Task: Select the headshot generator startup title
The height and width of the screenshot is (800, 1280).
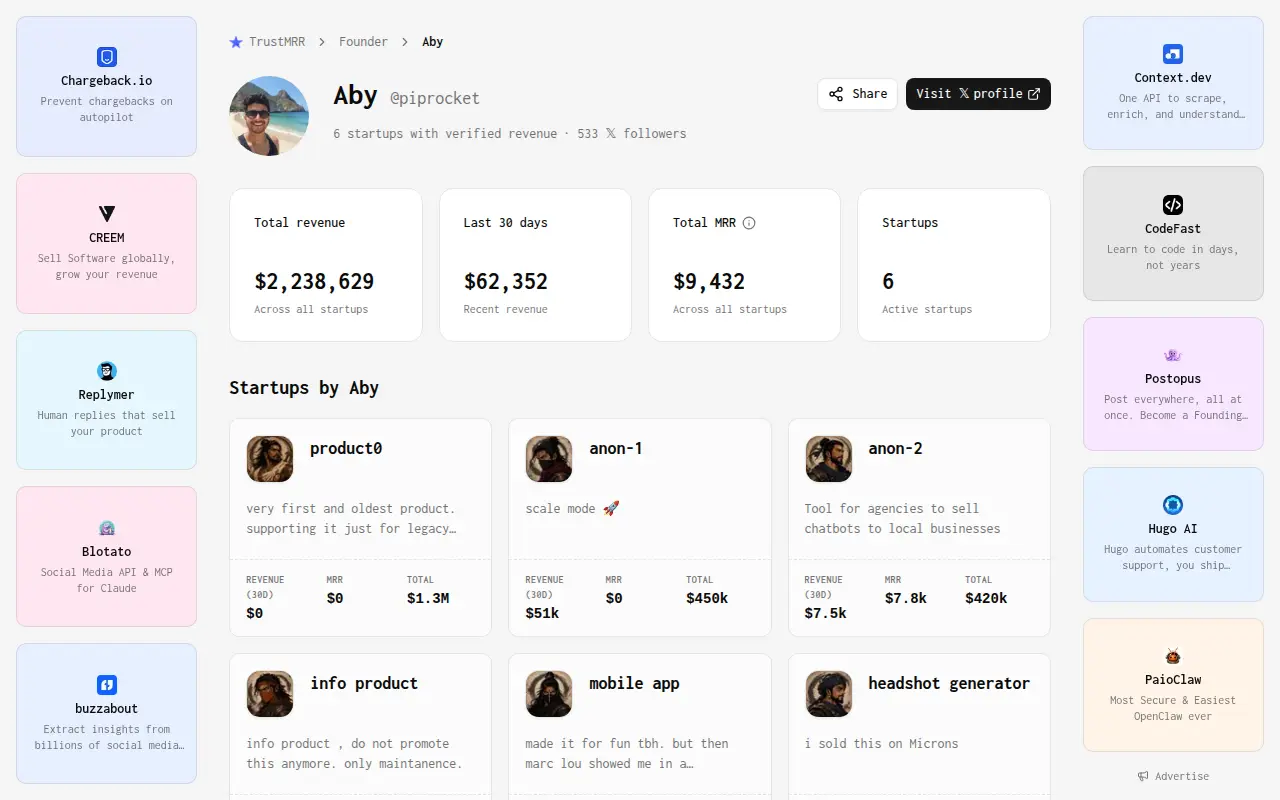Action: point(949,683)
